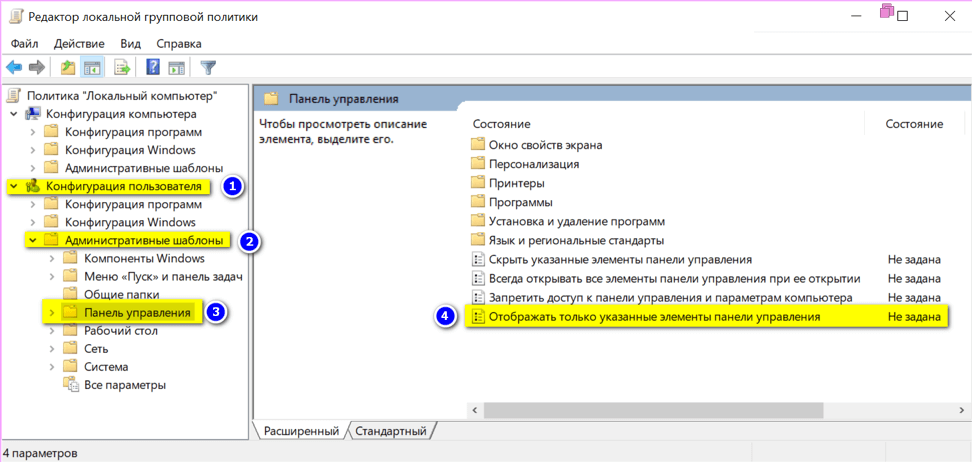The height and width of the screenshot is (462, 972).
Task: Select policy Скрыть указанные элементы панели управления
Action: [620, 260]
